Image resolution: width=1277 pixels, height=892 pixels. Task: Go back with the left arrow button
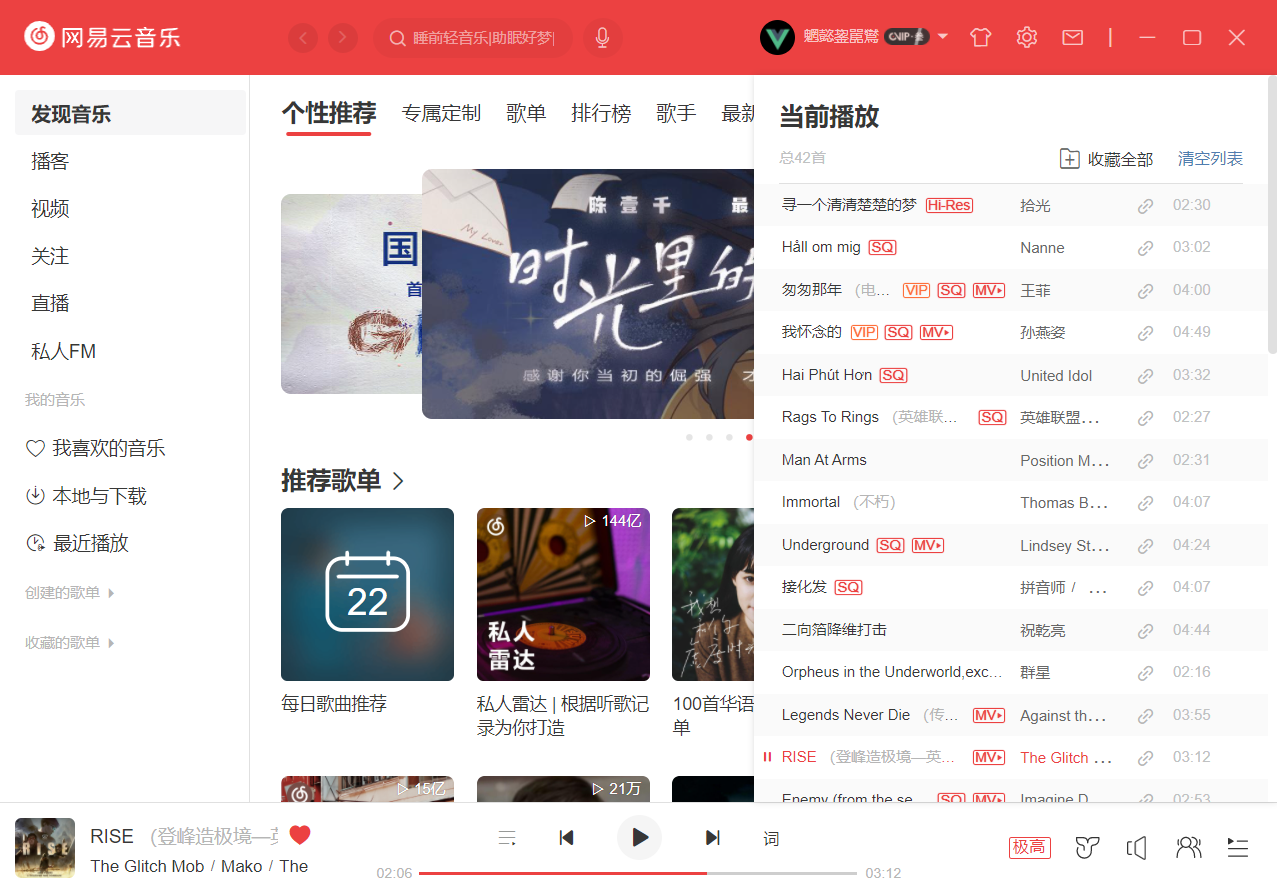click(303, 38)
